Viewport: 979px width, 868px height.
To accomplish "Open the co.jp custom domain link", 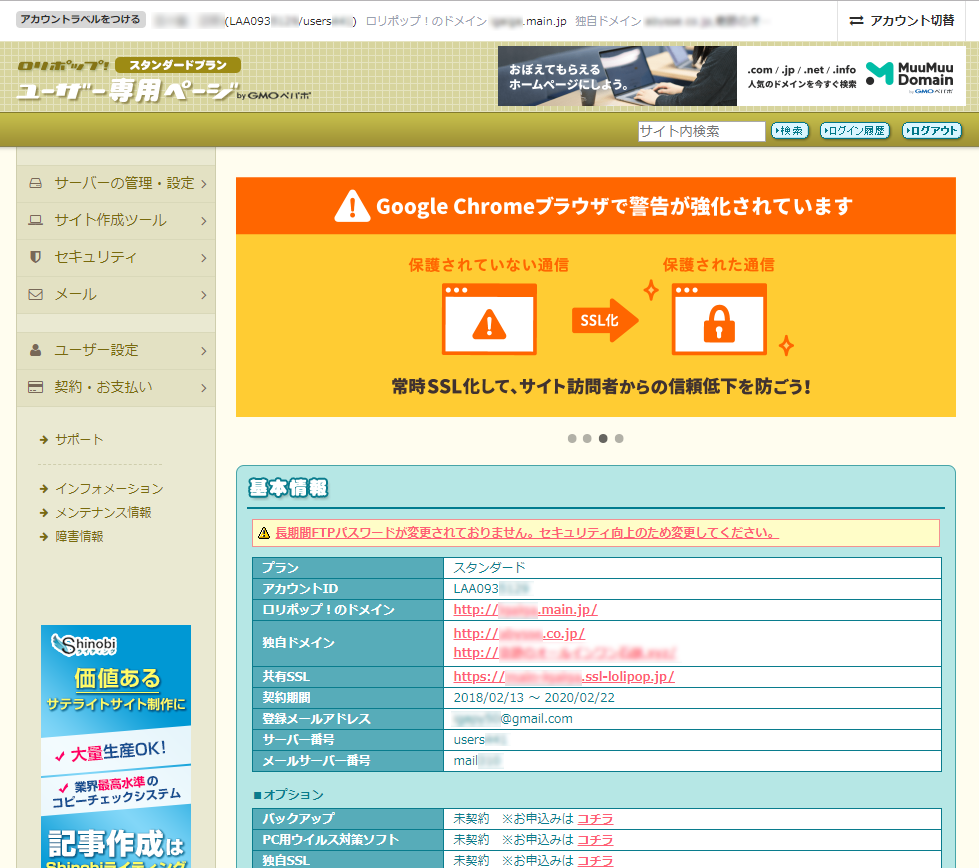I will pyautogui.click(x=519, y=633).
